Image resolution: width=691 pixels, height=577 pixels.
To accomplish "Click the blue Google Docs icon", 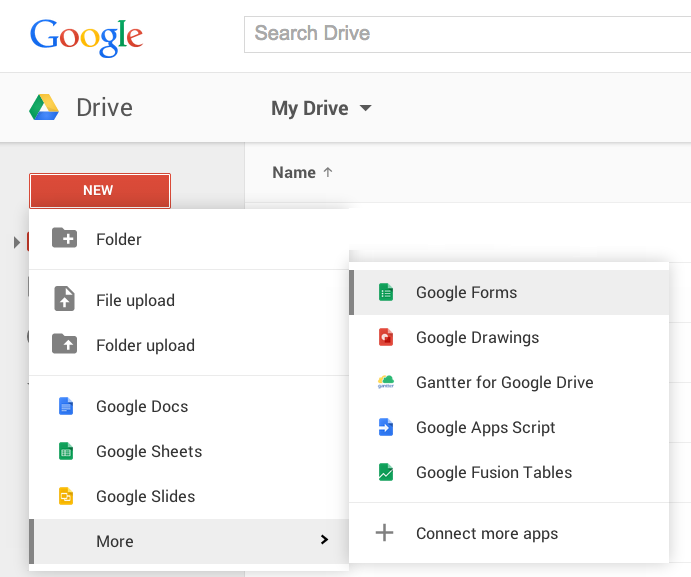I will (x=66, y=406).
